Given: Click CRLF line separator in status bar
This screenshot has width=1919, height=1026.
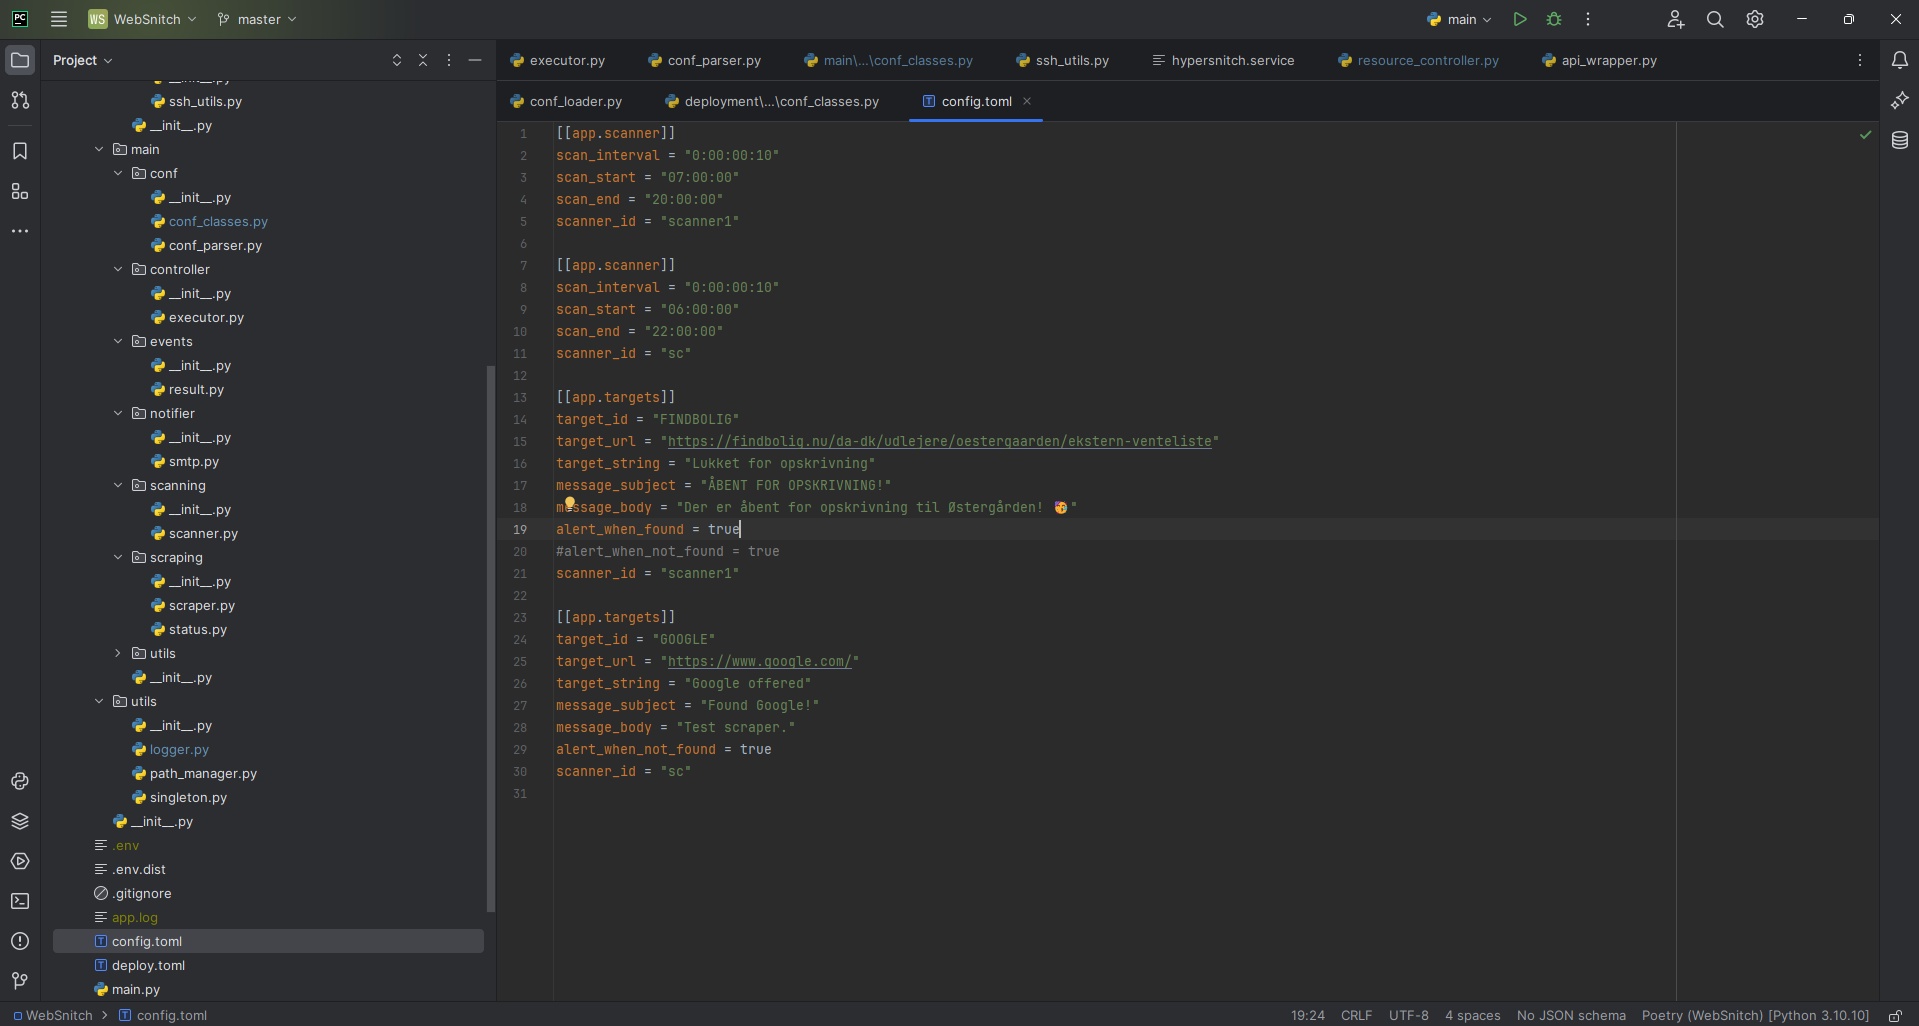Looking at the screenshot, I should tap(1356, 1015).
